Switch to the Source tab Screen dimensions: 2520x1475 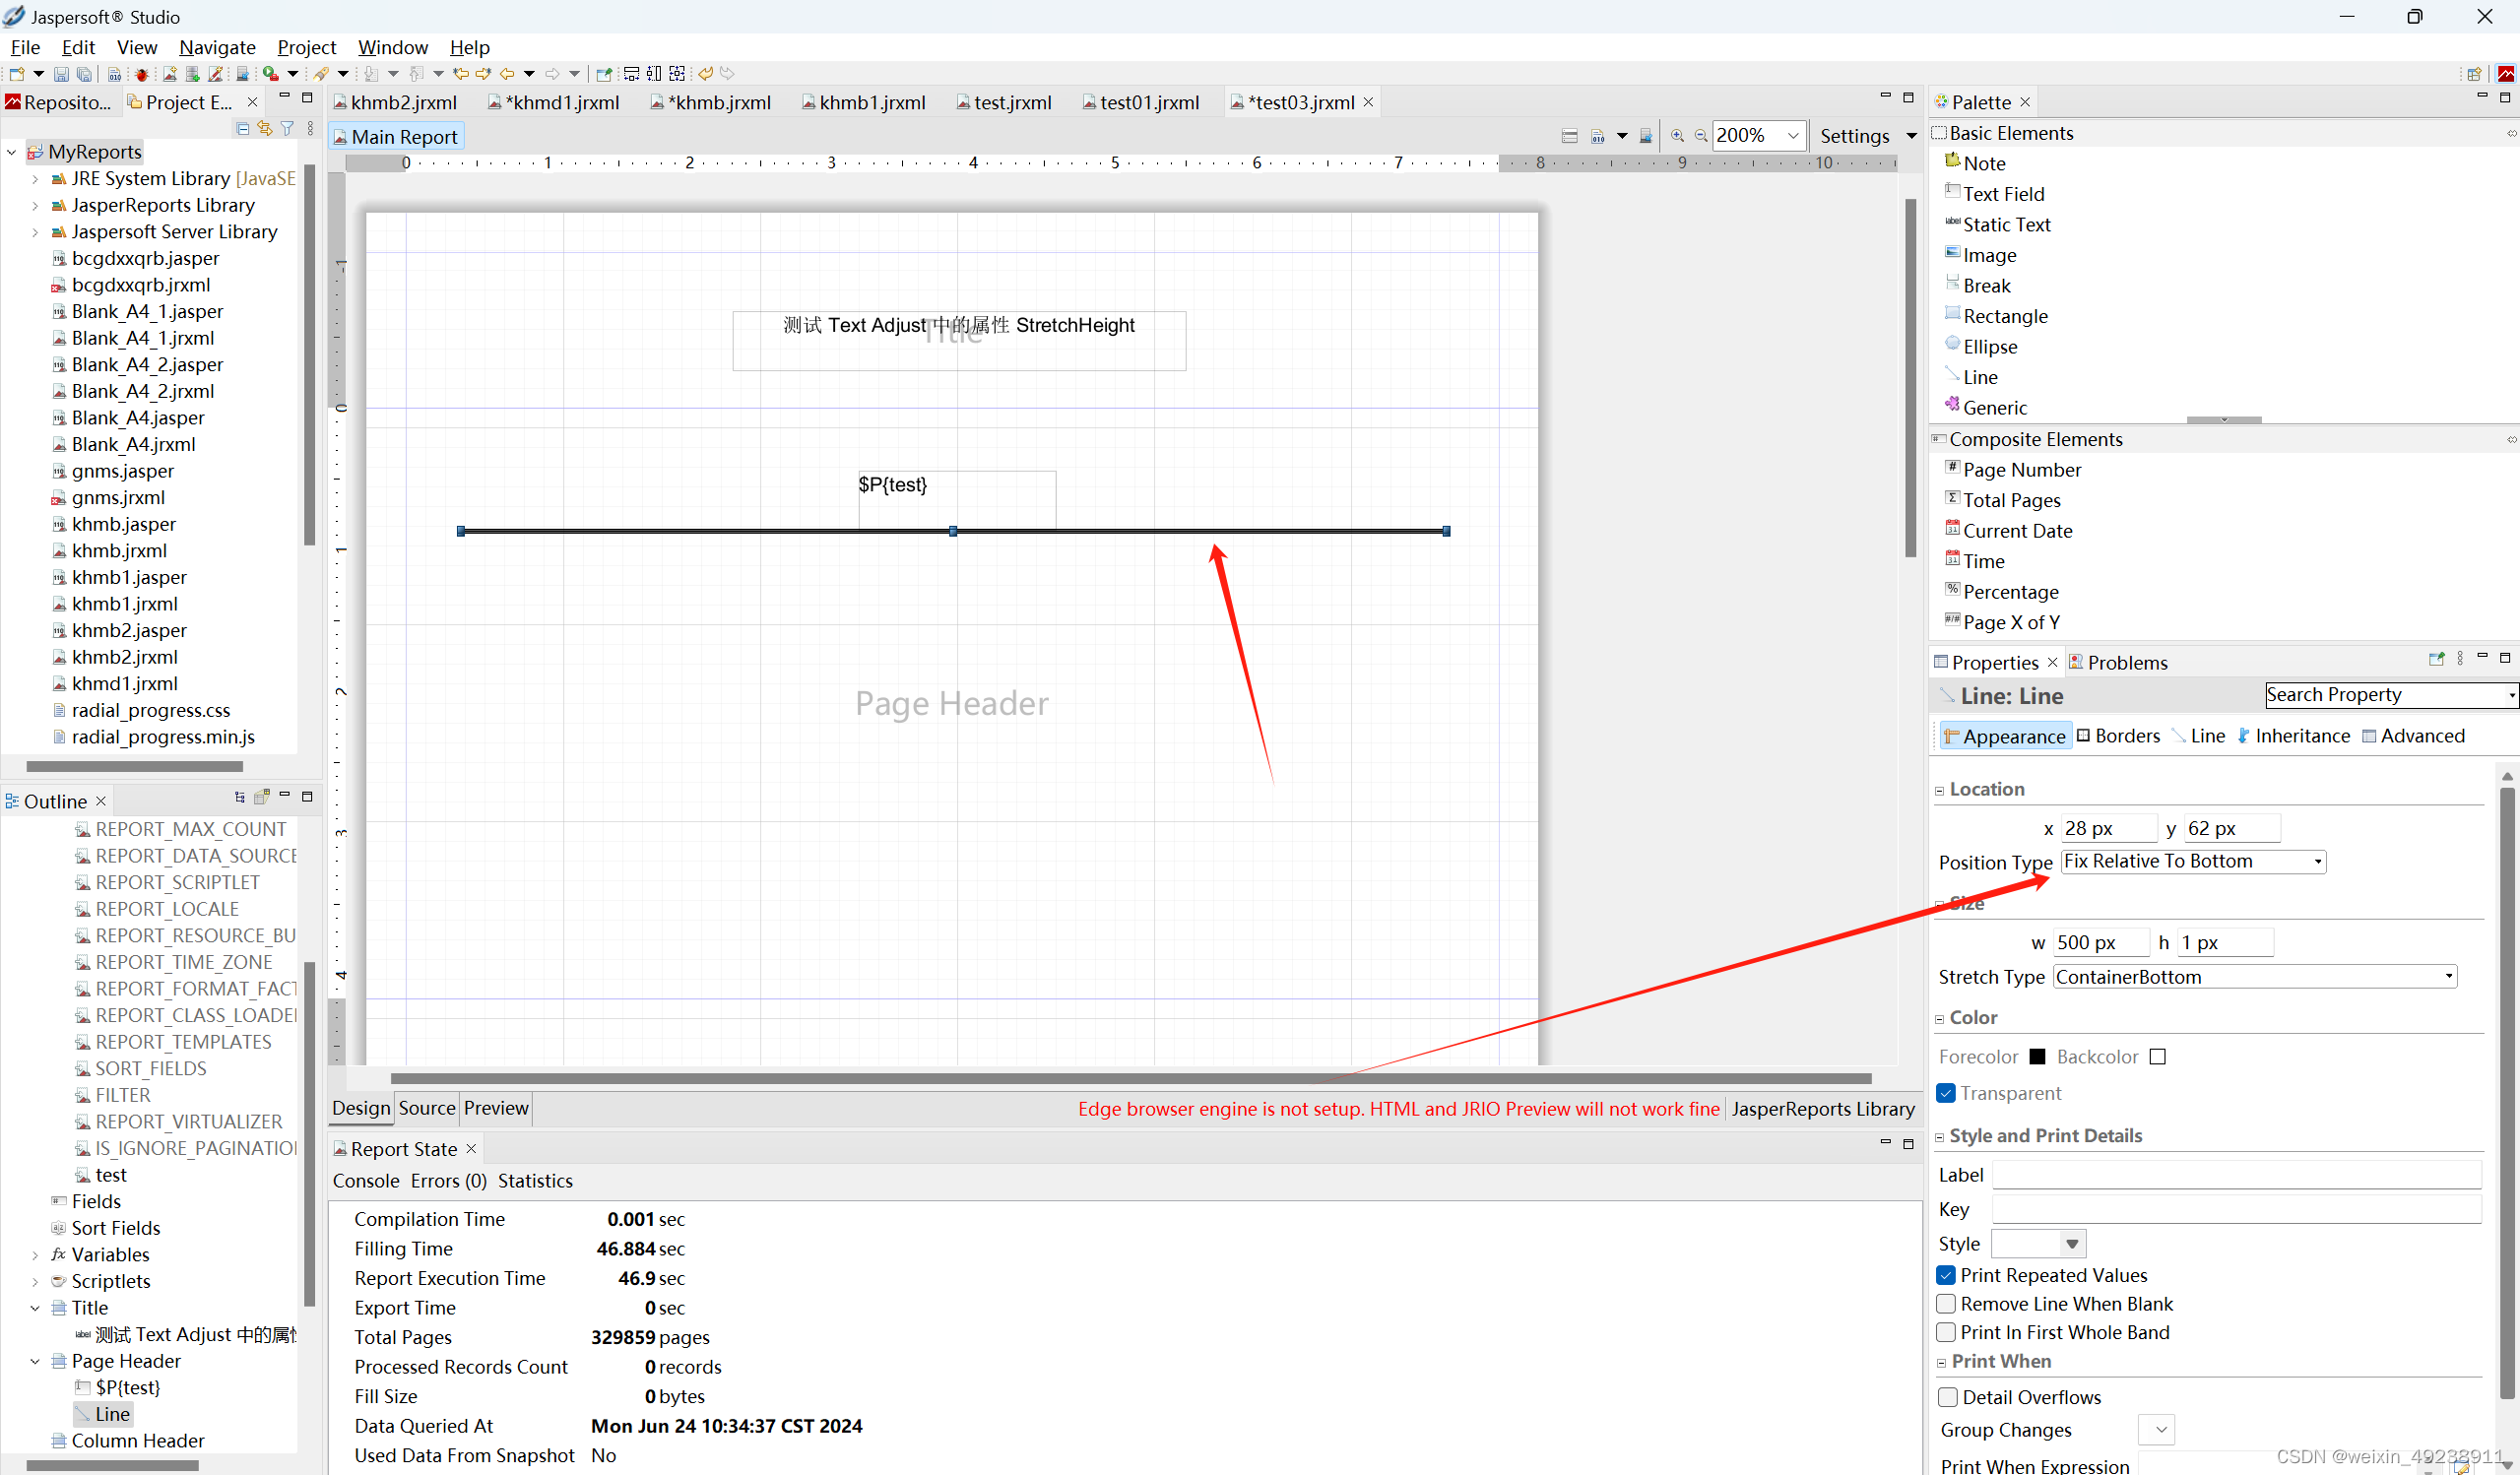tap(426, 1108)
